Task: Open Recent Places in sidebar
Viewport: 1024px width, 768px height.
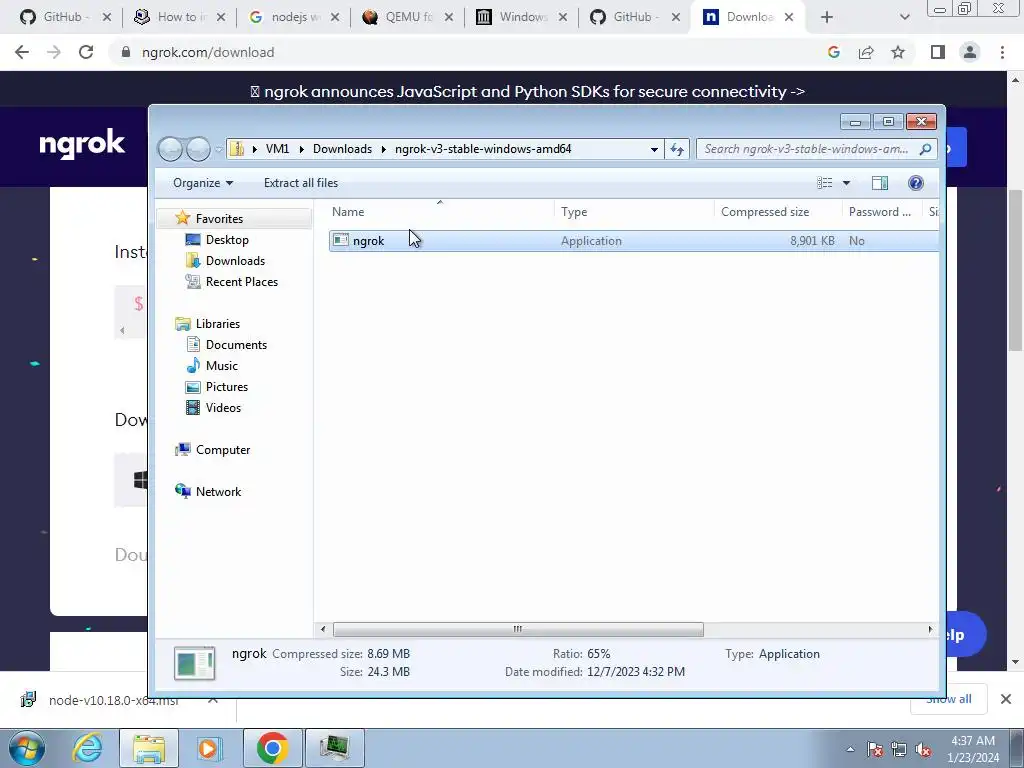Action: click(241, 281)
